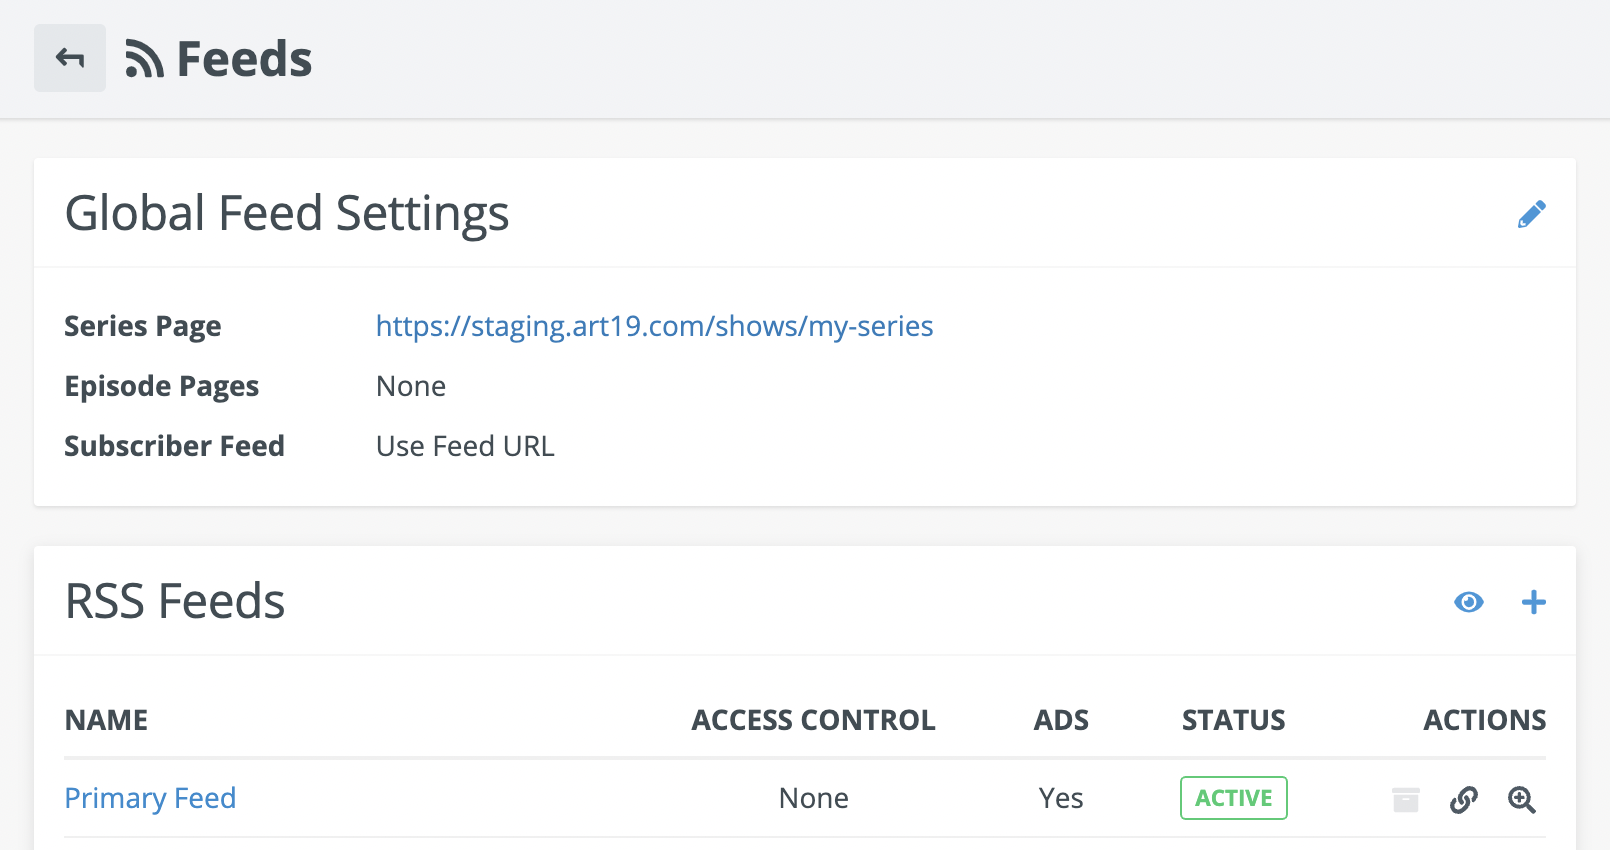Image resolution: width=1610 pixels, height=850 pixels.
Task: Edit Global Feed Settings with pencil icon
Action: (1531, 214)
